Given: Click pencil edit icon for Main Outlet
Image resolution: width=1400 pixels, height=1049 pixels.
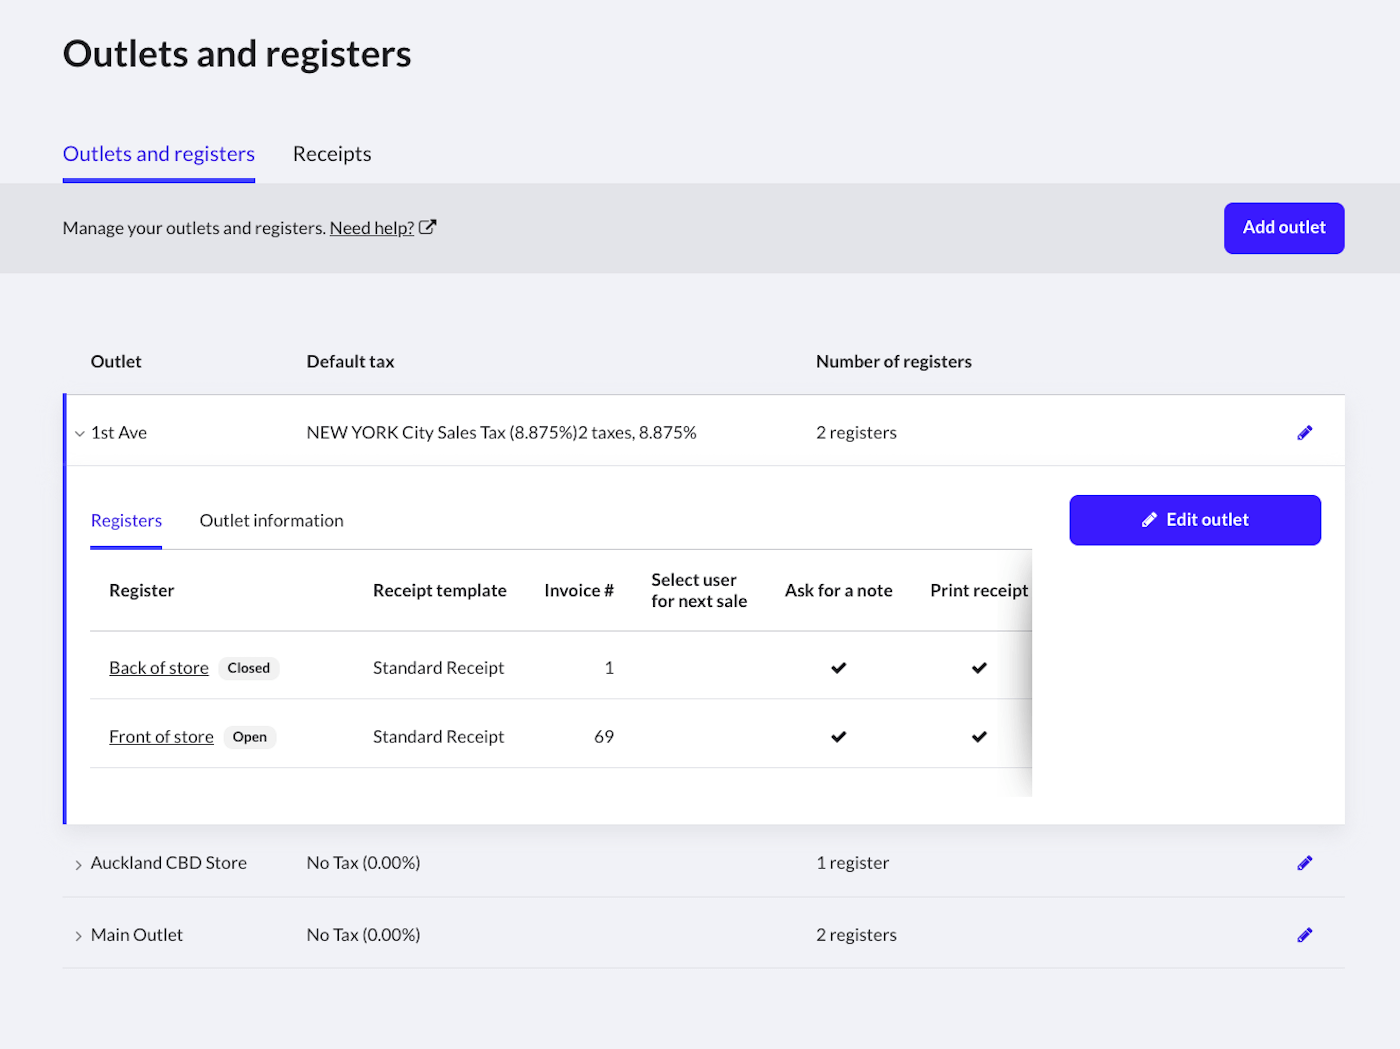Looking at the screenshot, I should (1304, 935).
